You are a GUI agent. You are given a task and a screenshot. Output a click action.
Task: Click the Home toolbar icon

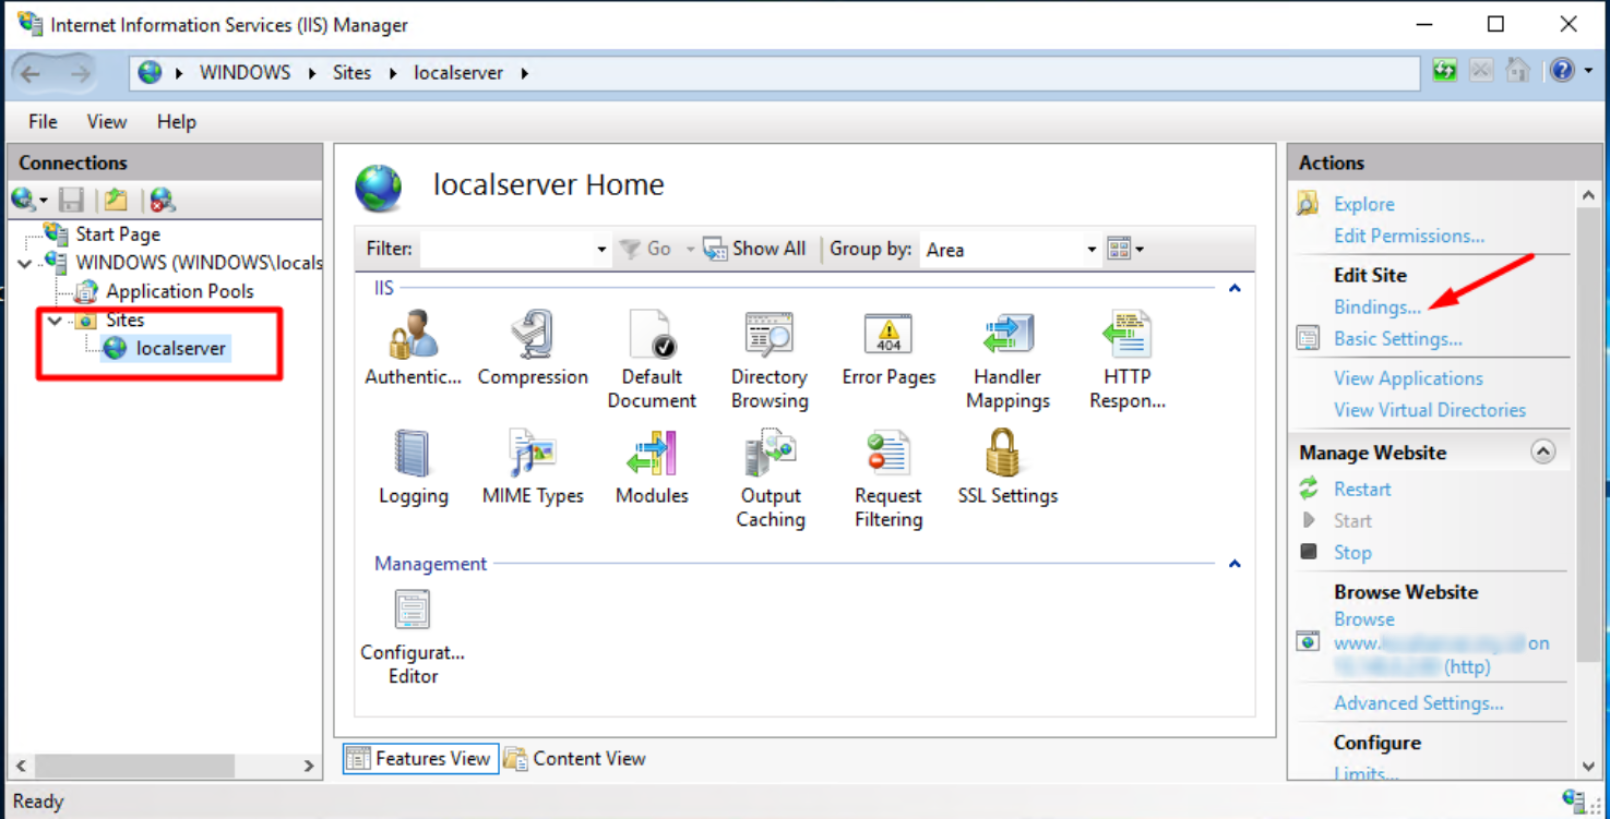tap(1518, 70)
